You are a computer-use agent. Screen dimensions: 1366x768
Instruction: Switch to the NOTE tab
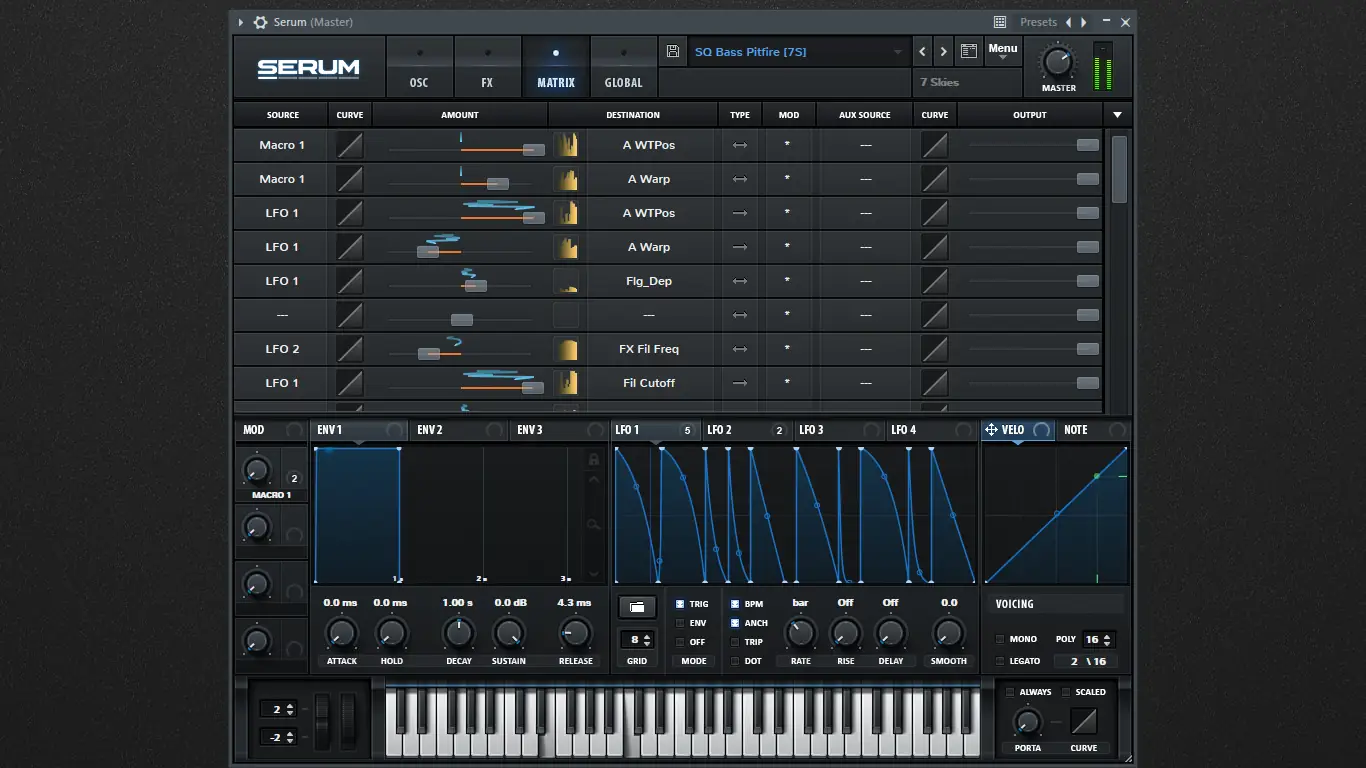(1094, 430)
